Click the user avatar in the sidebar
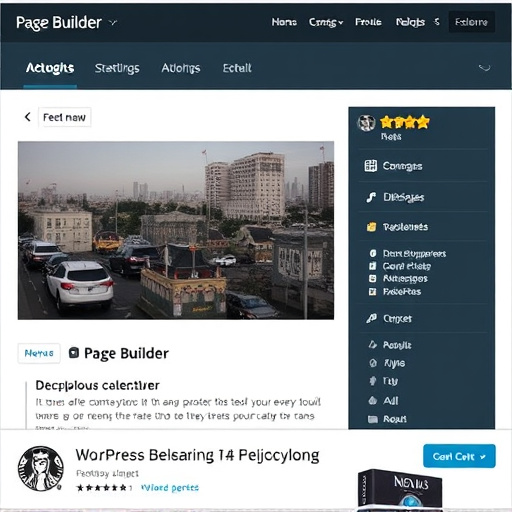This screenshot has width=512, height=512. 366,123
